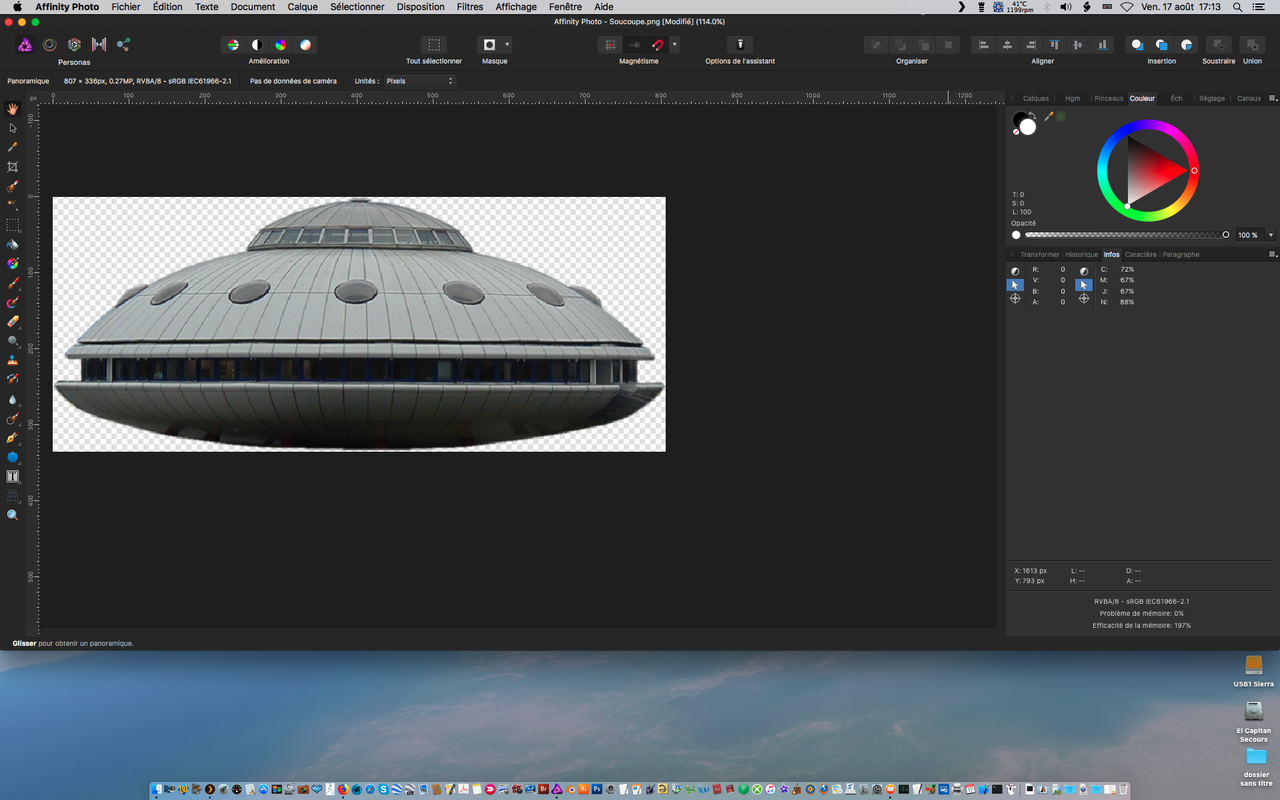This screenshot has height=800, width=1280.
Task: Select the Crop tool in left toolbar
Action: tap(13, 167)
